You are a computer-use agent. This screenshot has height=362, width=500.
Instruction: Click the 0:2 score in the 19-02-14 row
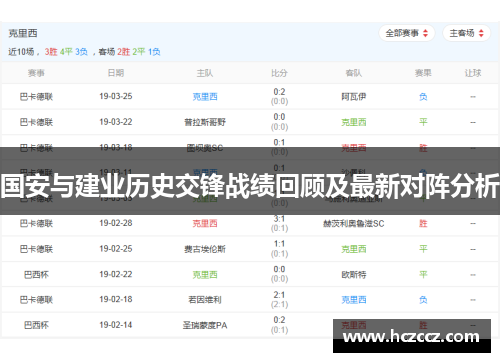click(279, 320)
